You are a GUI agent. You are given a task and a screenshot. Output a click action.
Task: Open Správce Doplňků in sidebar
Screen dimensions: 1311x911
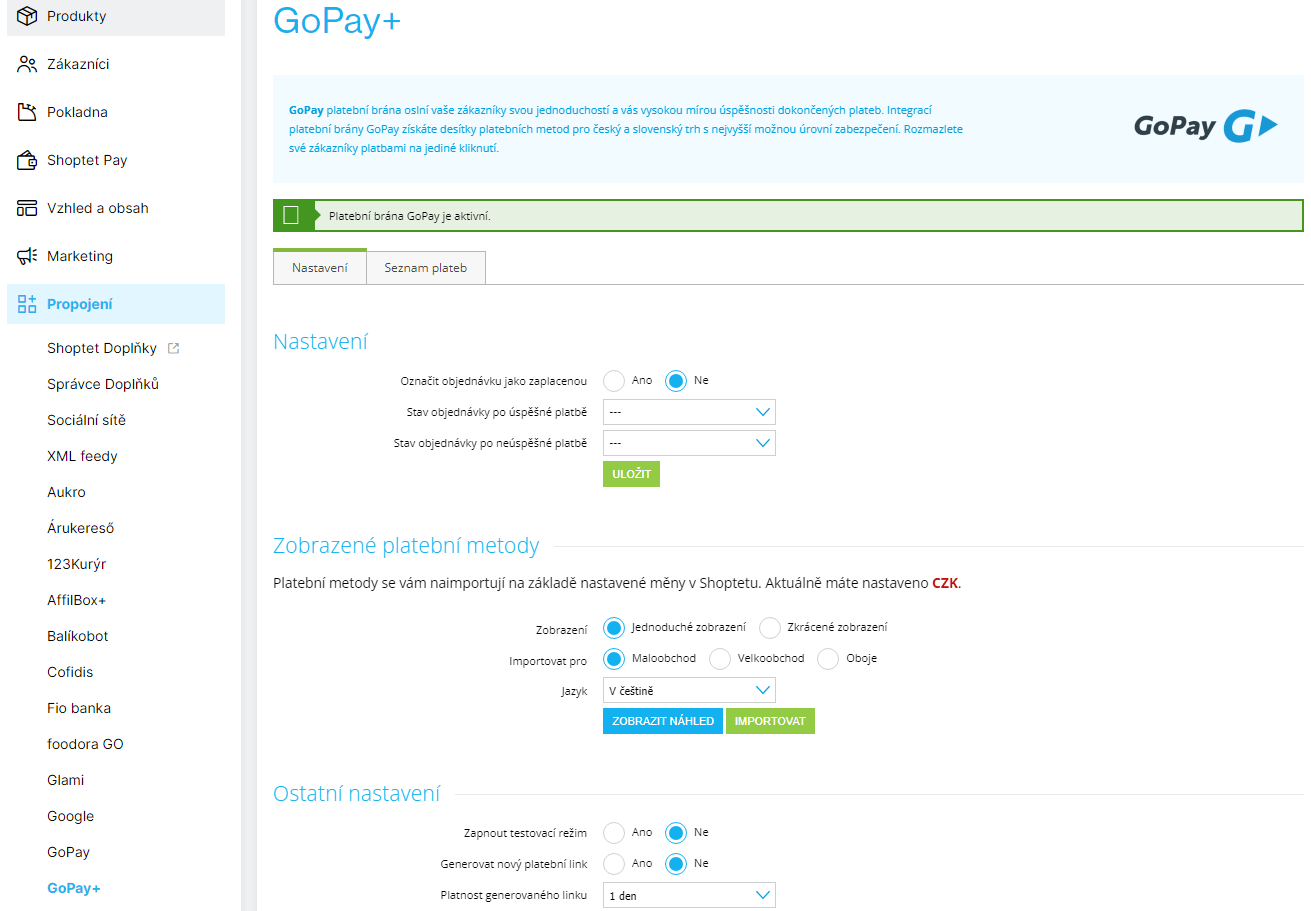(103, 384)
